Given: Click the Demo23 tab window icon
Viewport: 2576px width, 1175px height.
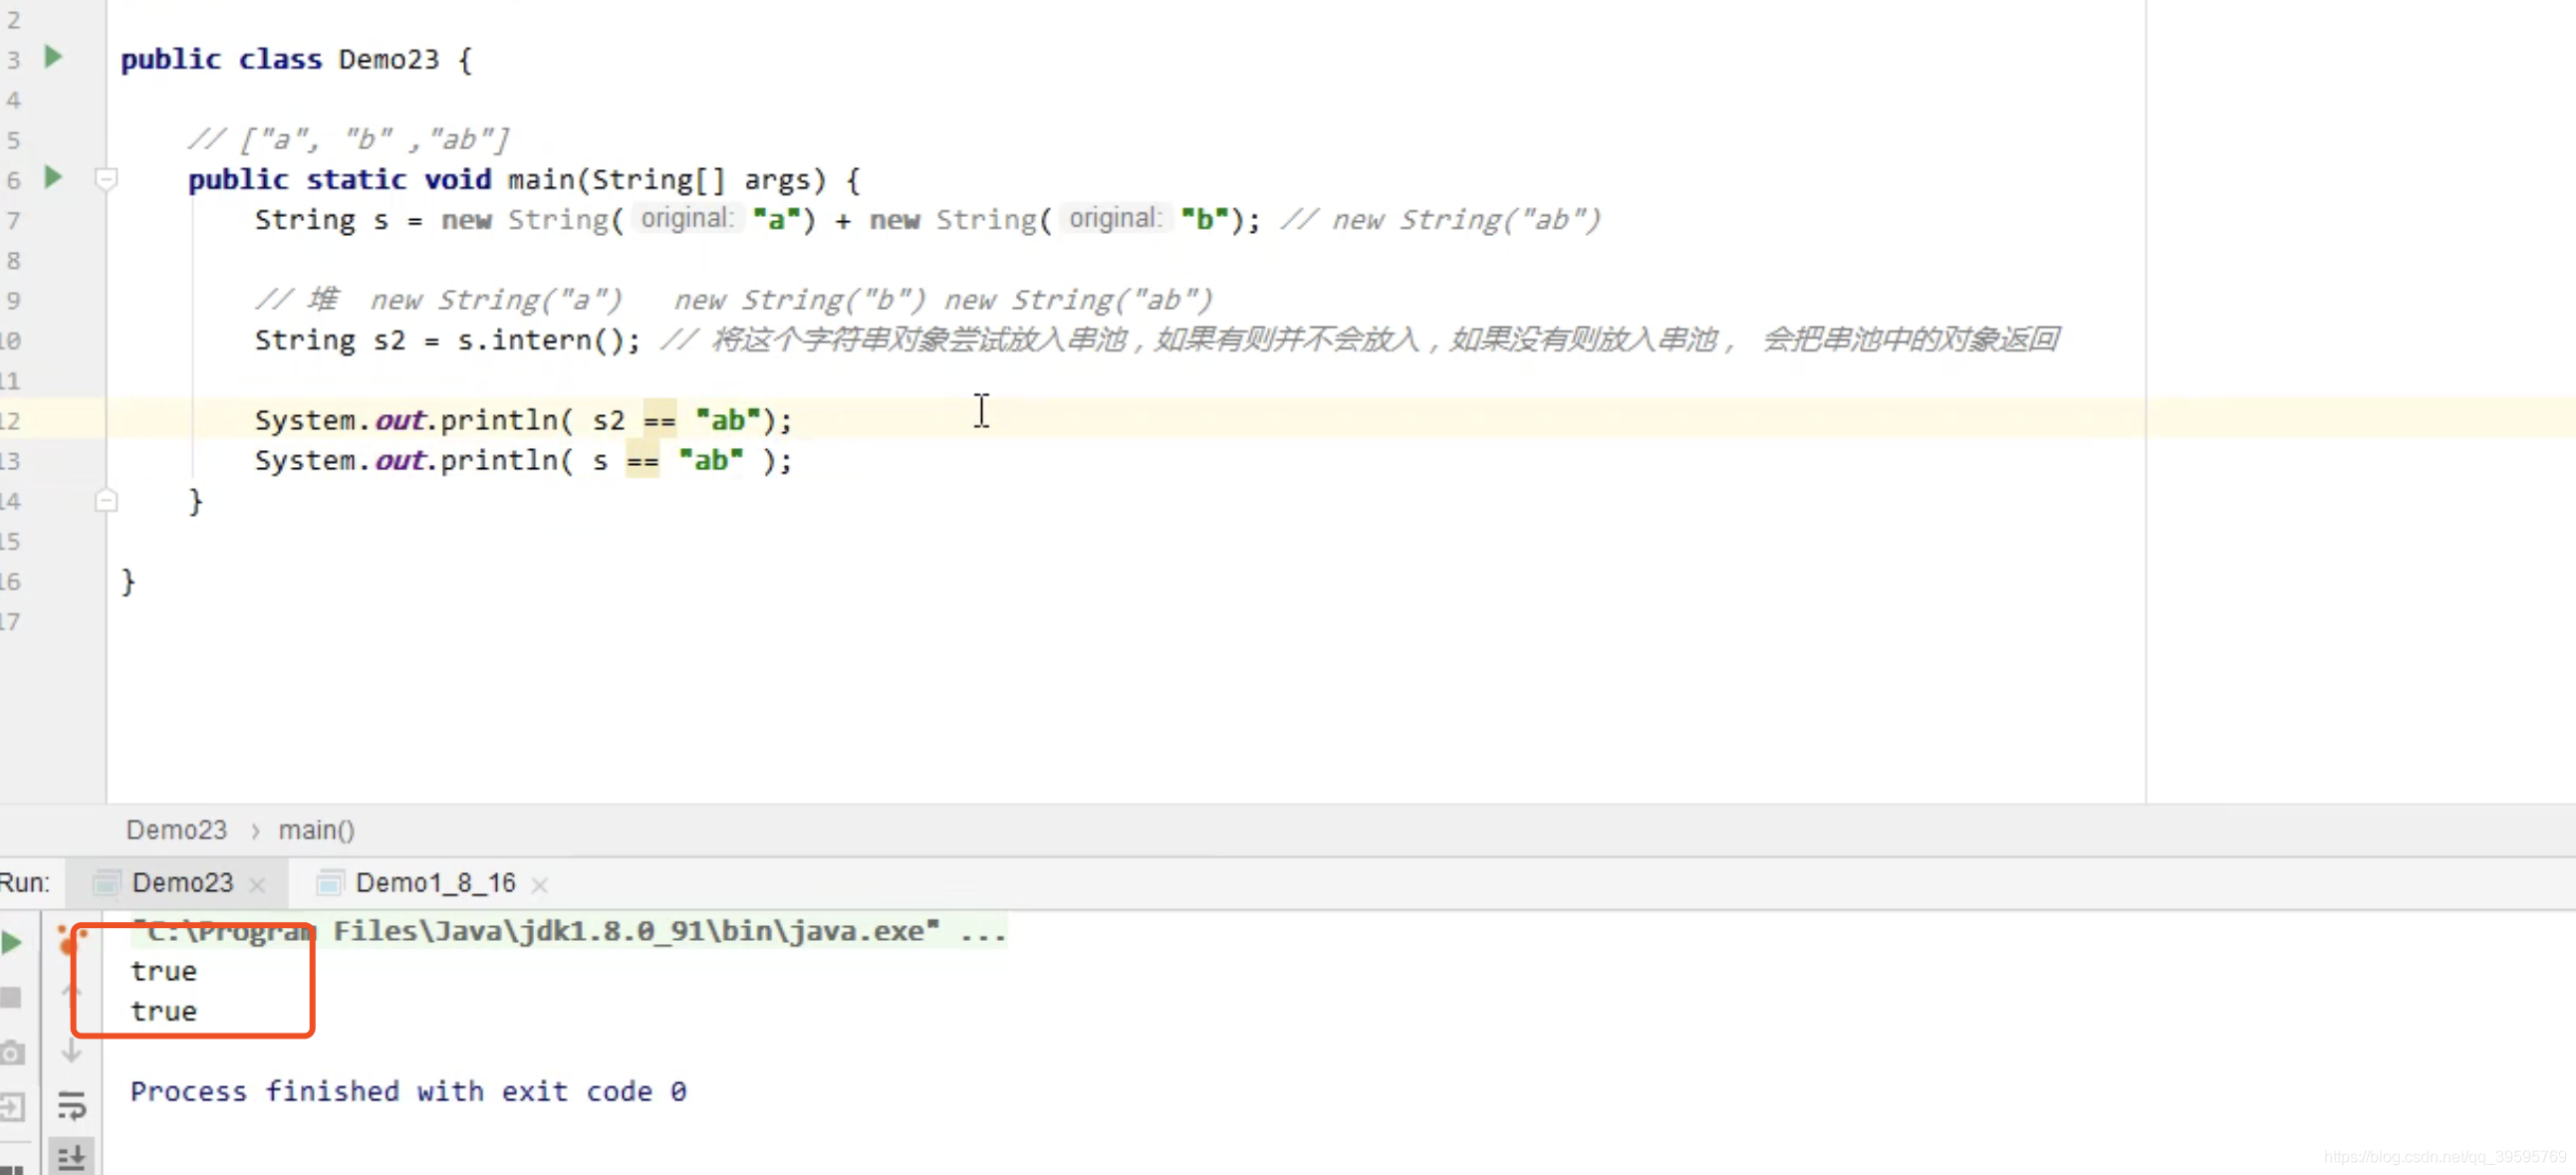Looking at the screenshot, I should click(106, 883).
